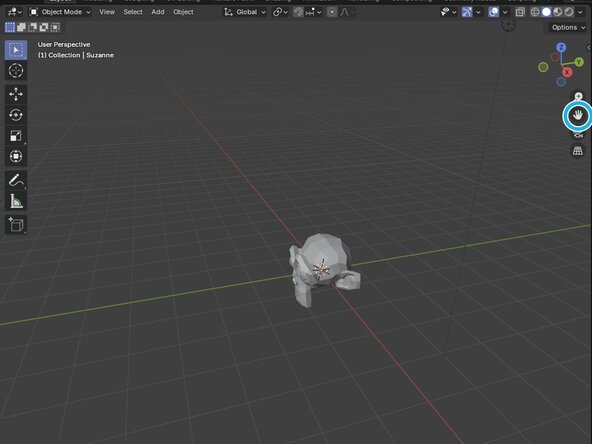Switch to material preview shading

coord(558,12)
